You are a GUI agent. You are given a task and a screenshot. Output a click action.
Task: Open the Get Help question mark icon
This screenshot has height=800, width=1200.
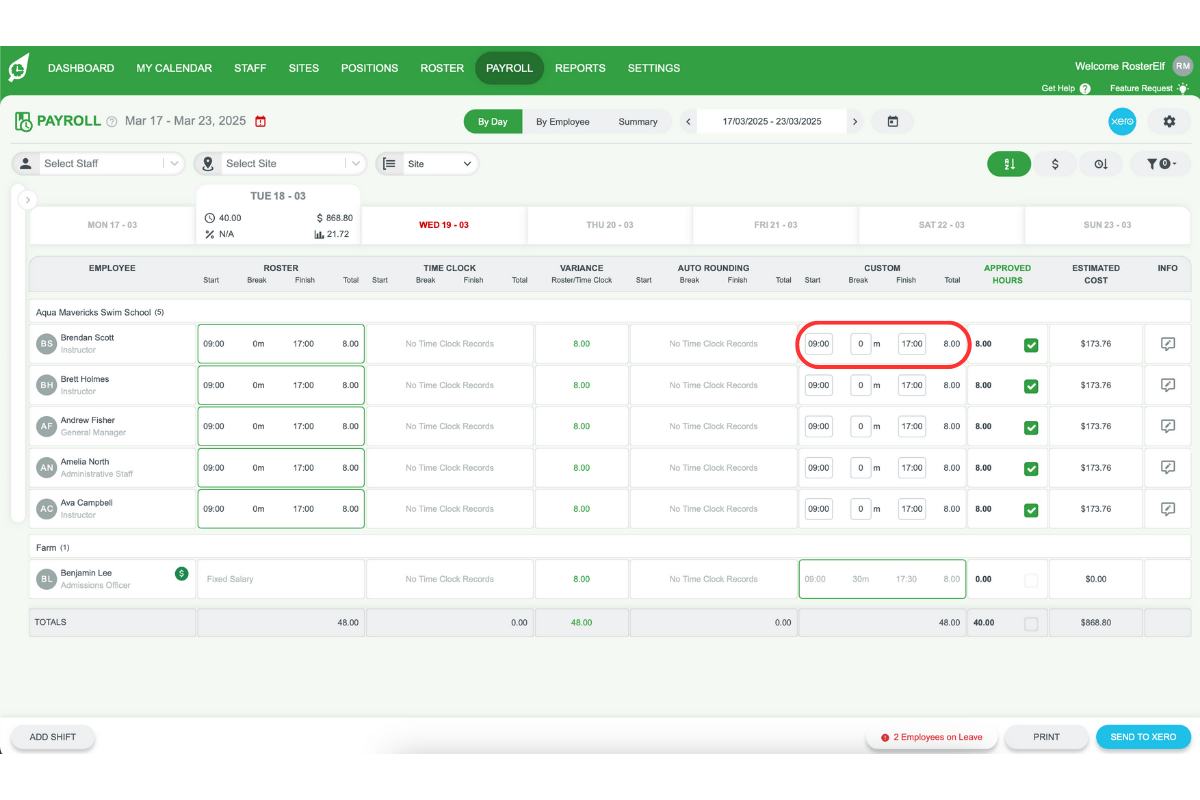tap(1088, 88)
